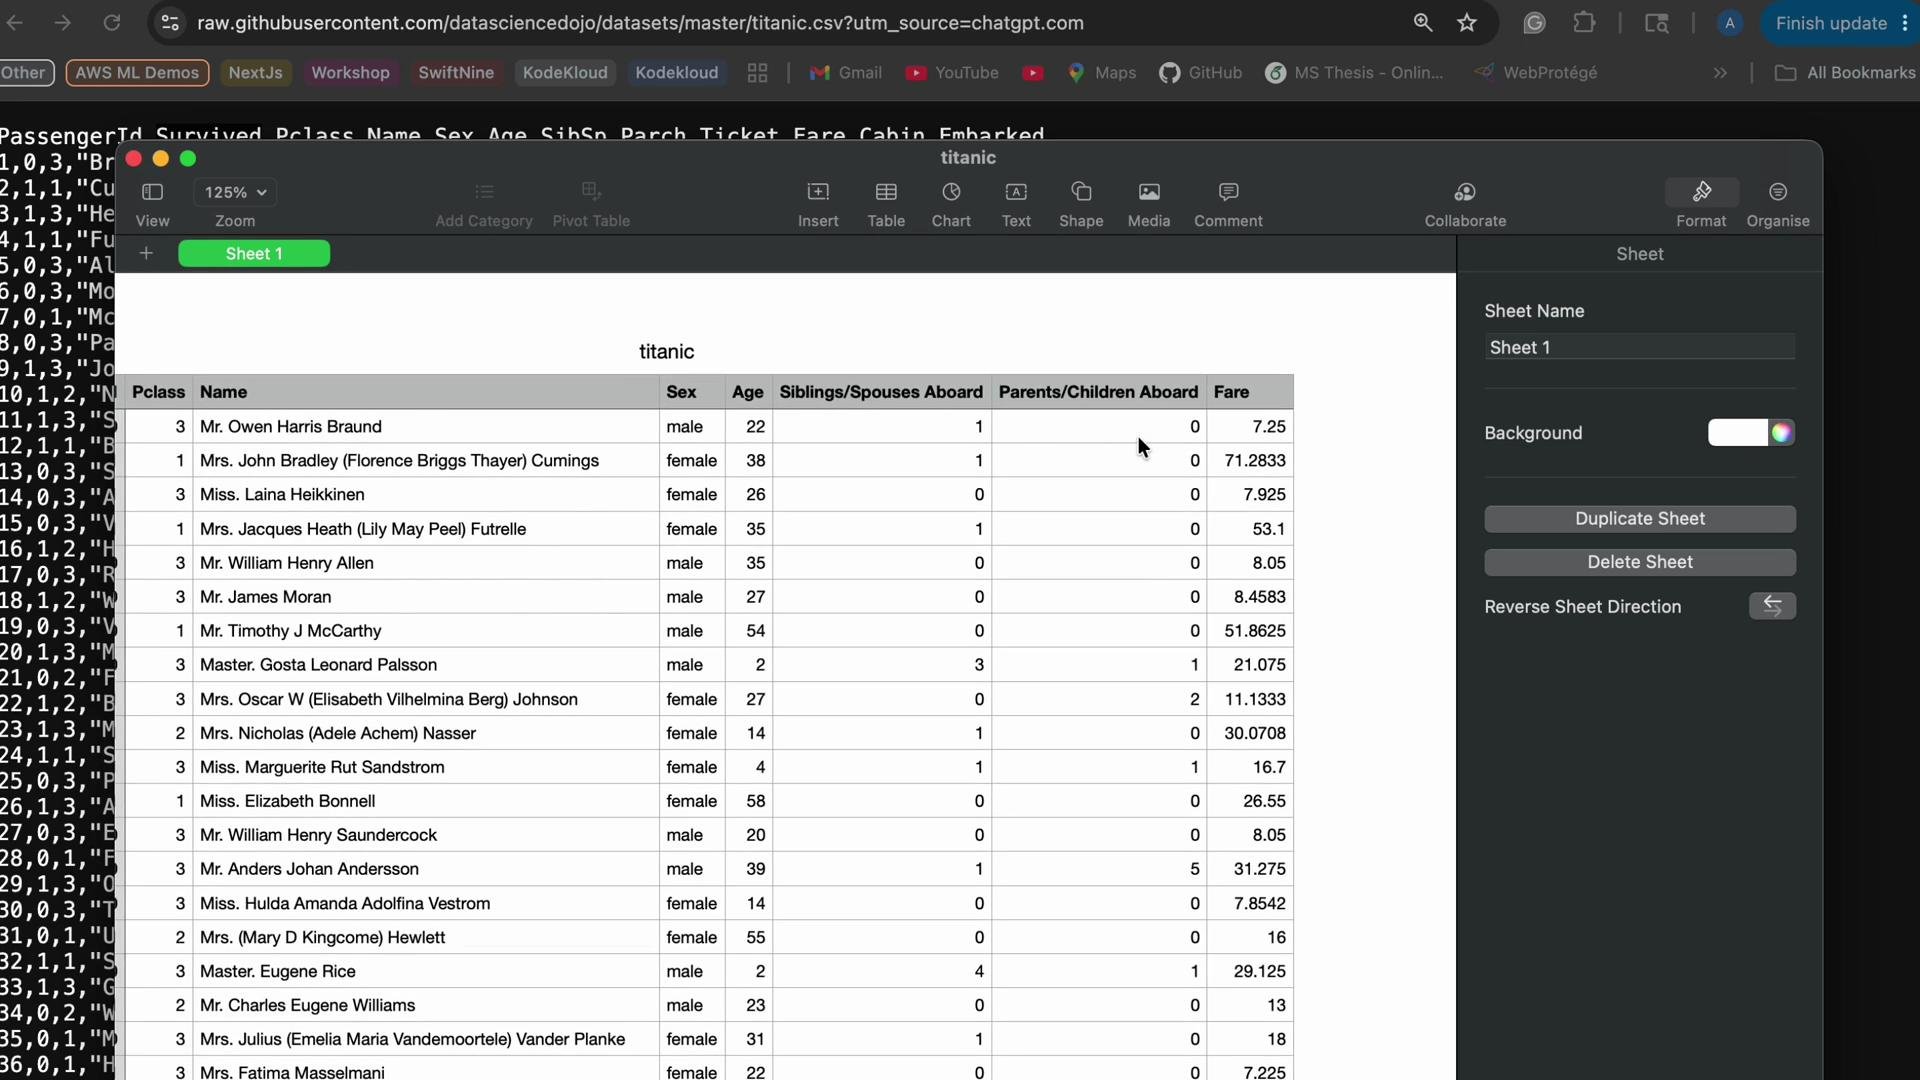Select cell Master. Gosta Leonard Palsson

coord(426,665)
